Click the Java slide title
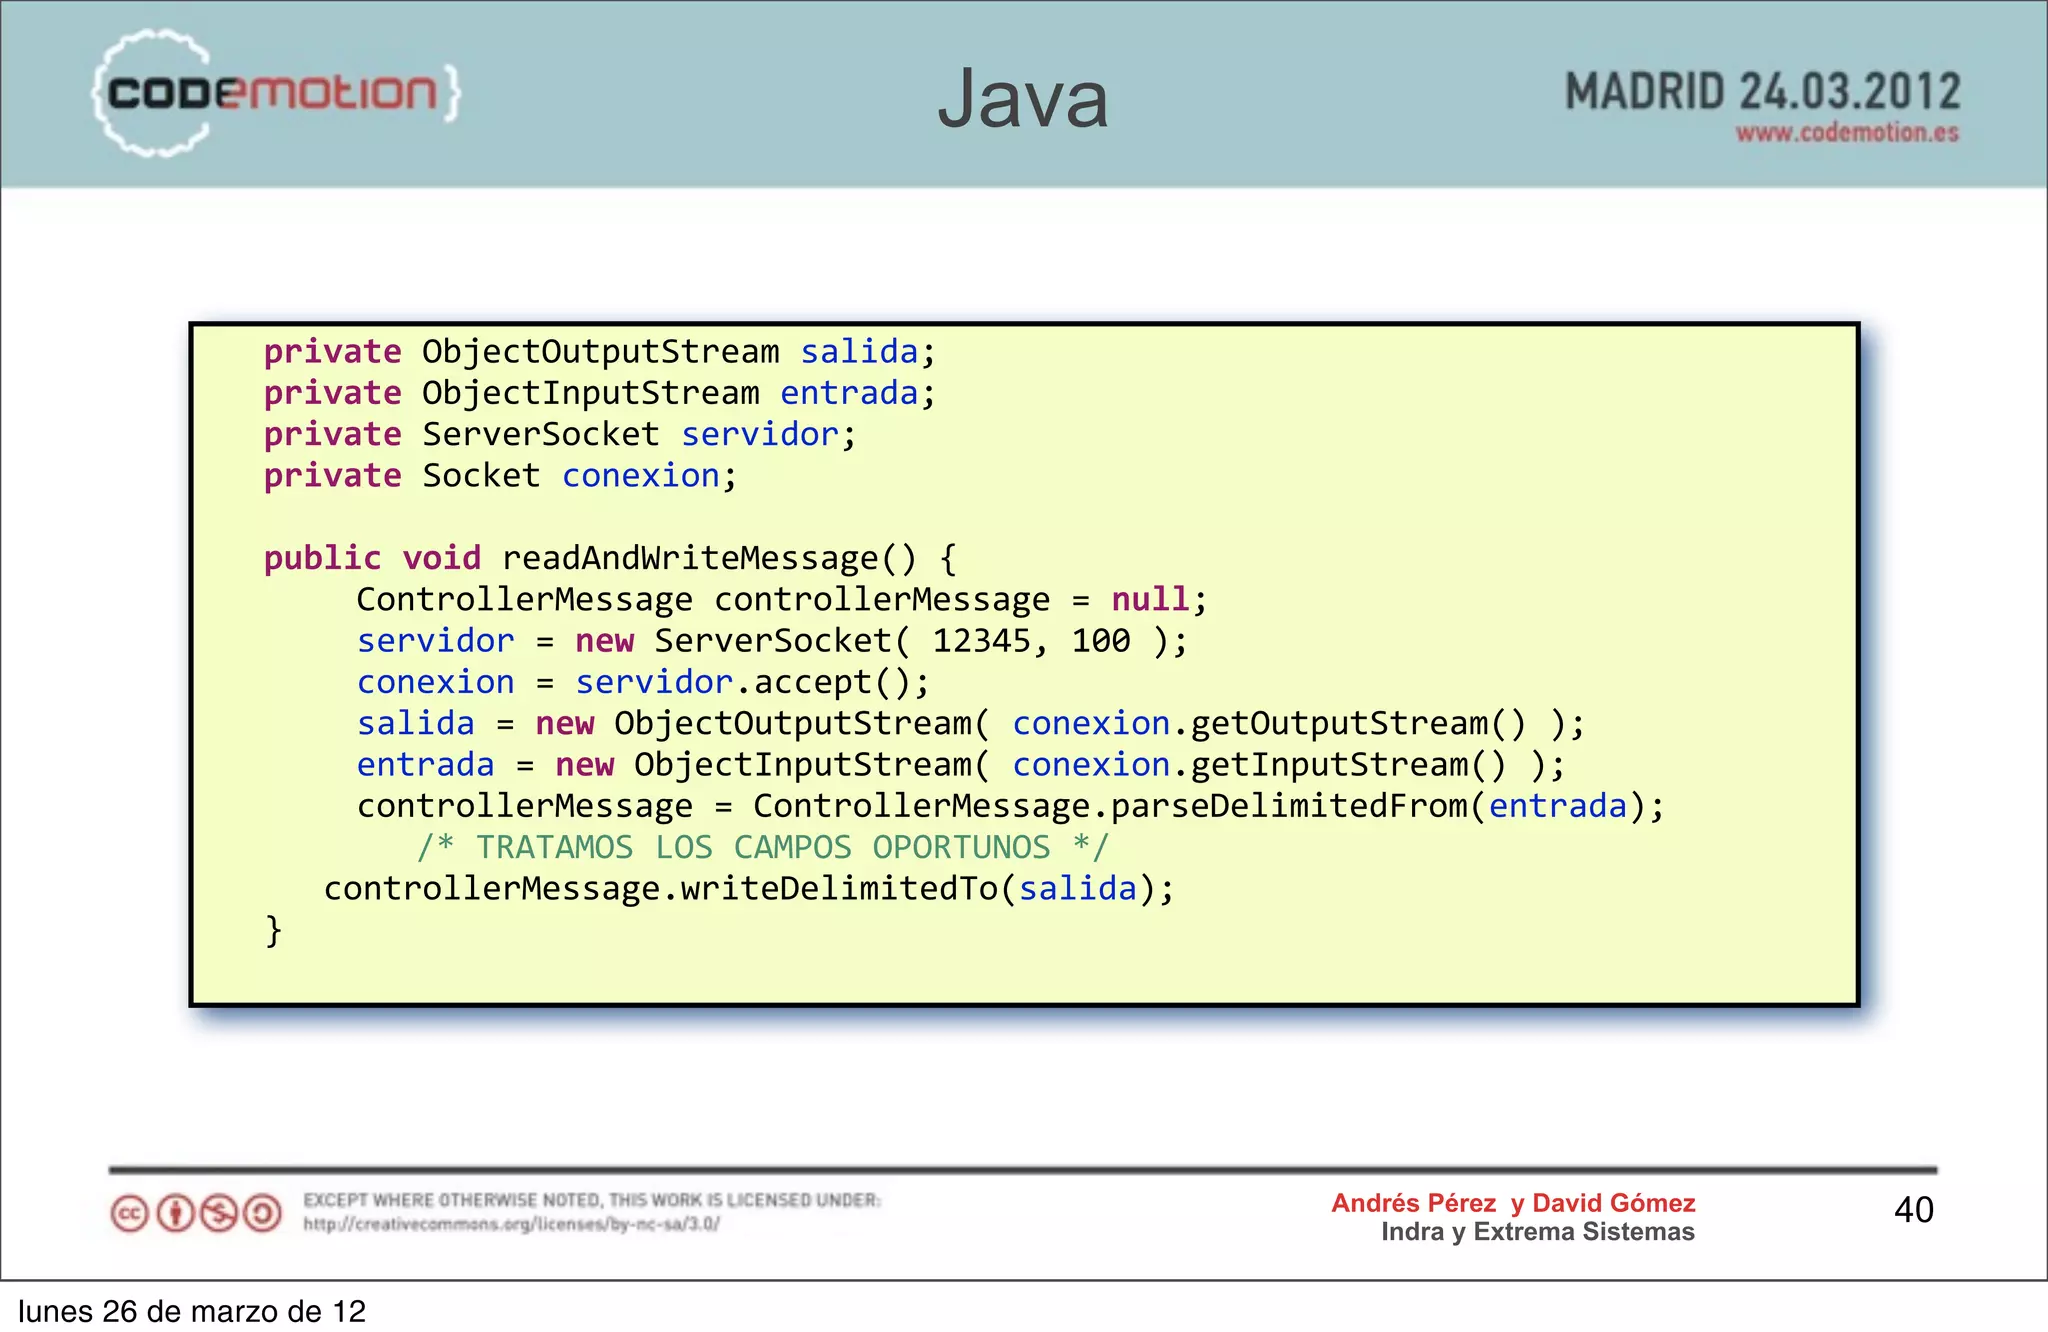The image size is (2048, 1332). (1023, 98)
